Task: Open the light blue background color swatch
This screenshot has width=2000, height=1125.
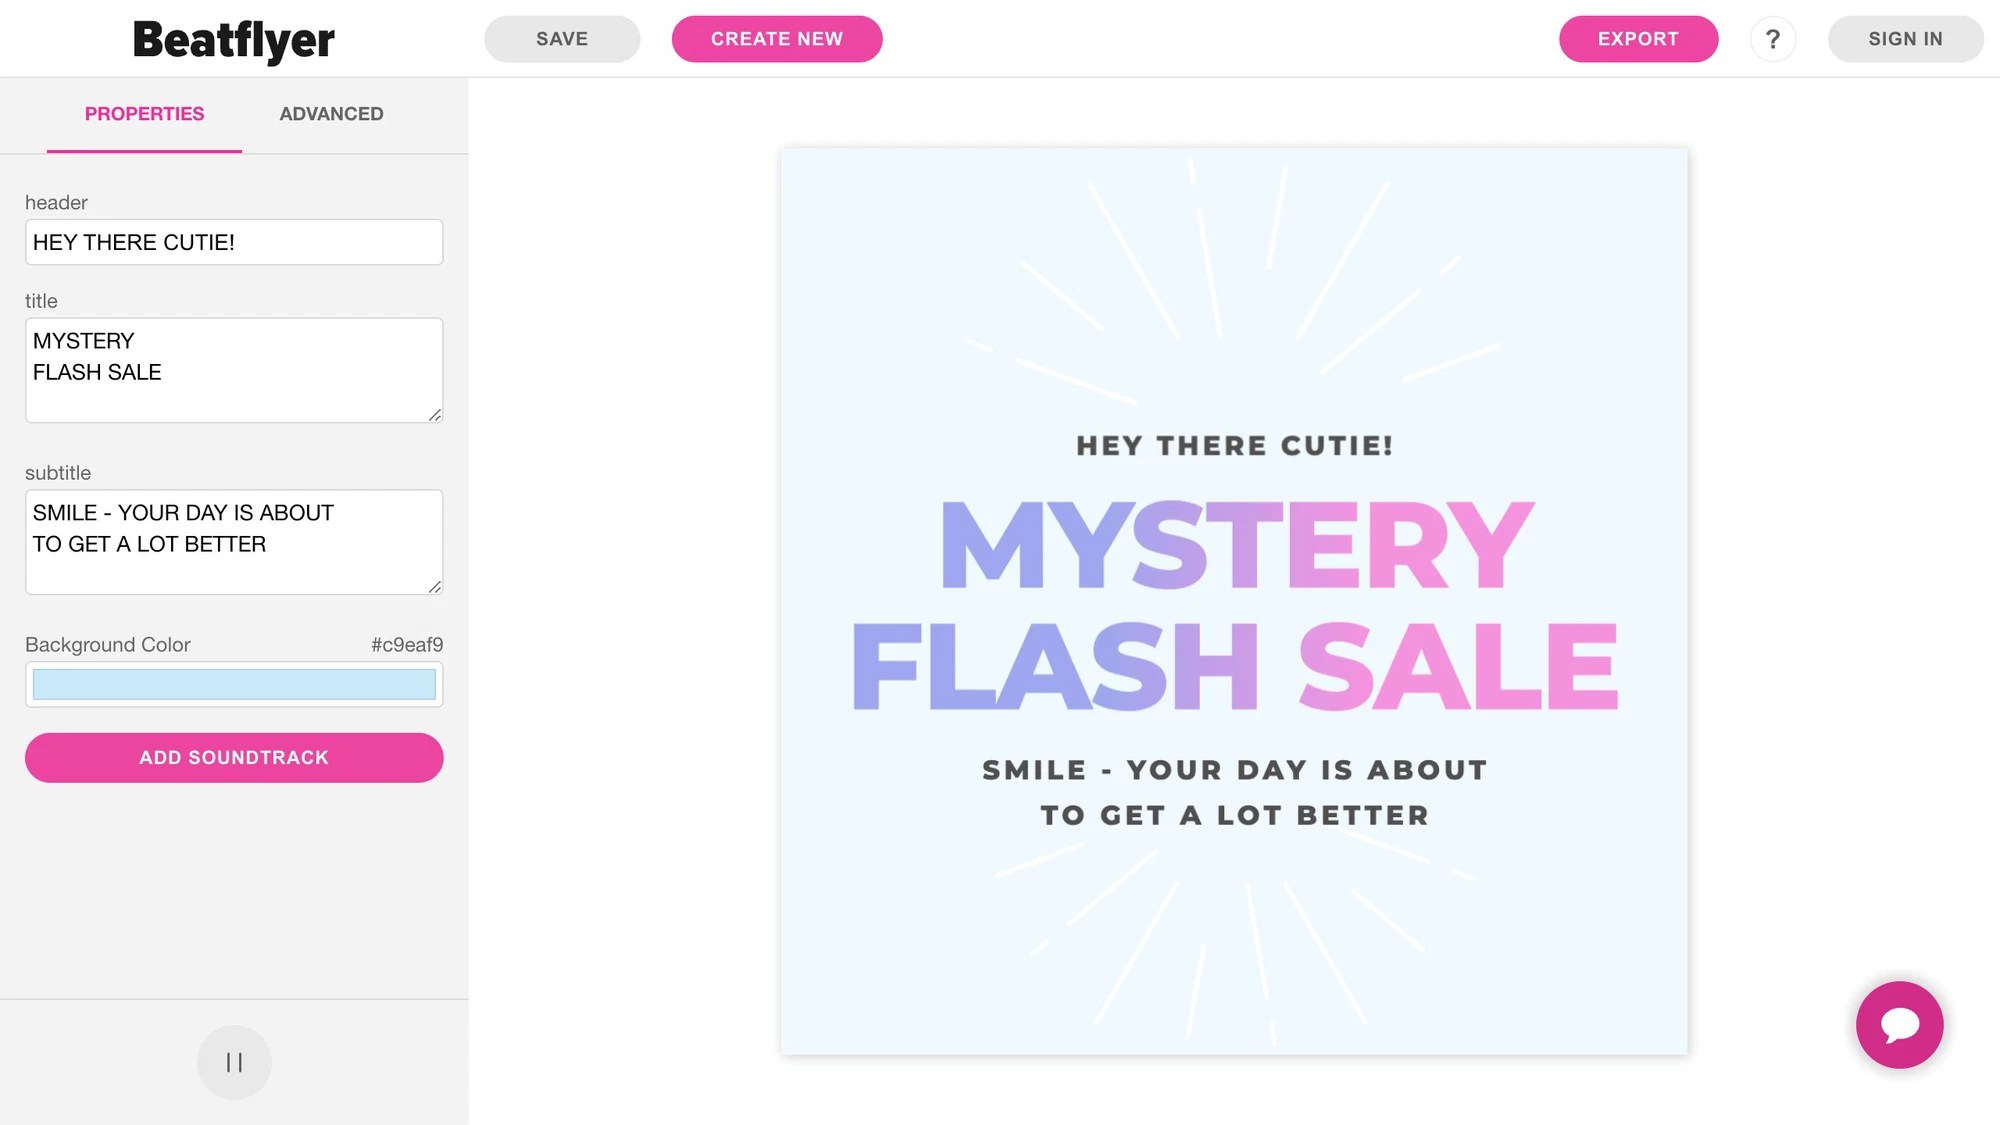Action: 234,685
